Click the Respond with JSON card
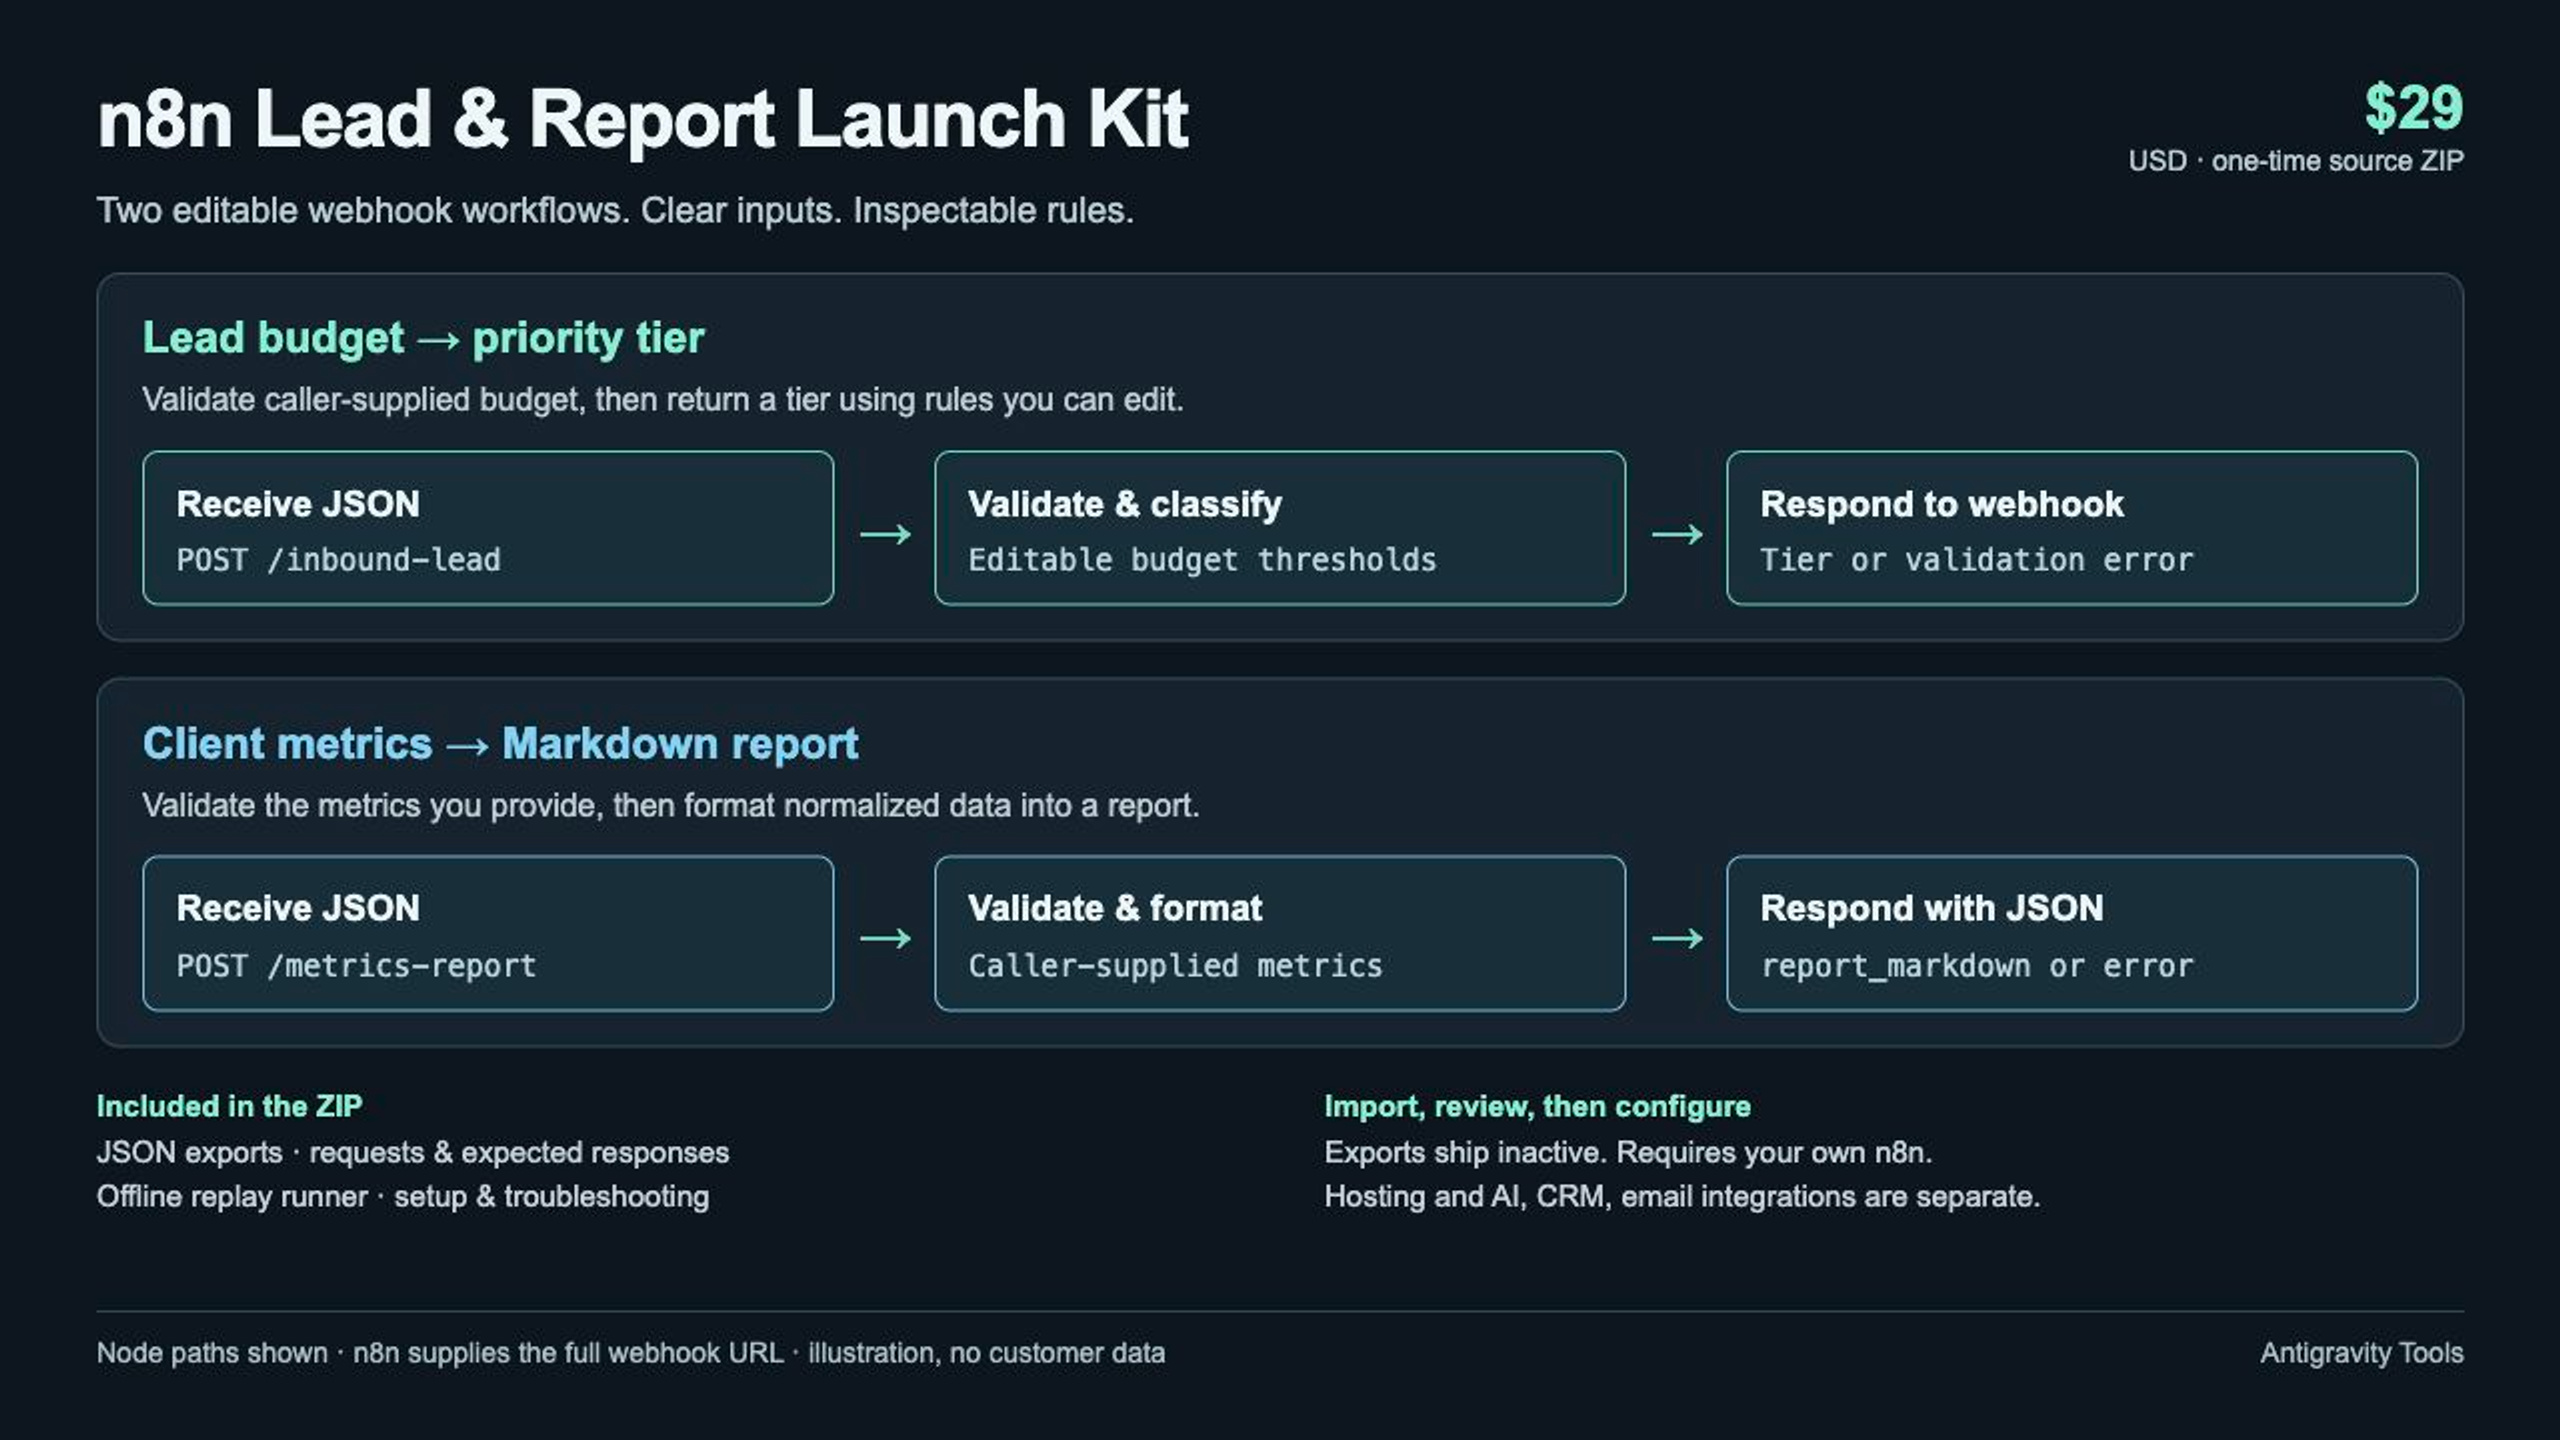2560x1440 pixels. pyautogui.click(x=2072, y=933)
